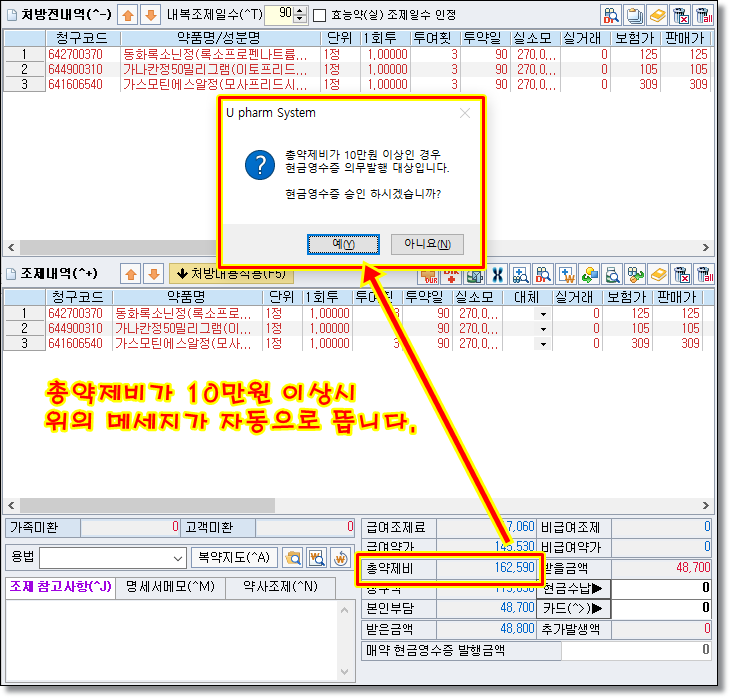Click the up arrow in 조제내역 panel
The width and height of the screenshot is (730, 698).
[128, 273]
